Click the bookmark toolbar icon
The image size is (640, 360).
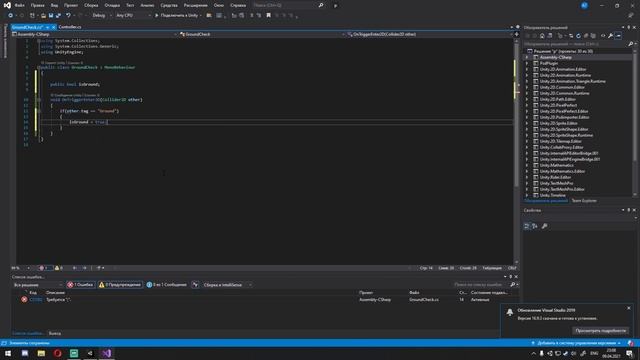269,16
